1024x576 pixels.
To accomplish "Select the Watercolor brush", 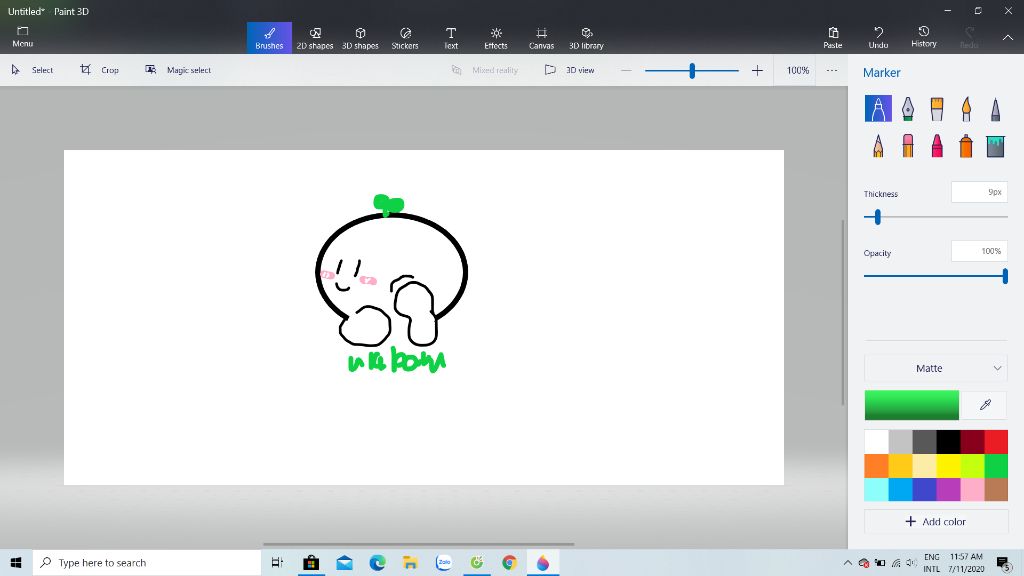I will click(x=966, y=108).
